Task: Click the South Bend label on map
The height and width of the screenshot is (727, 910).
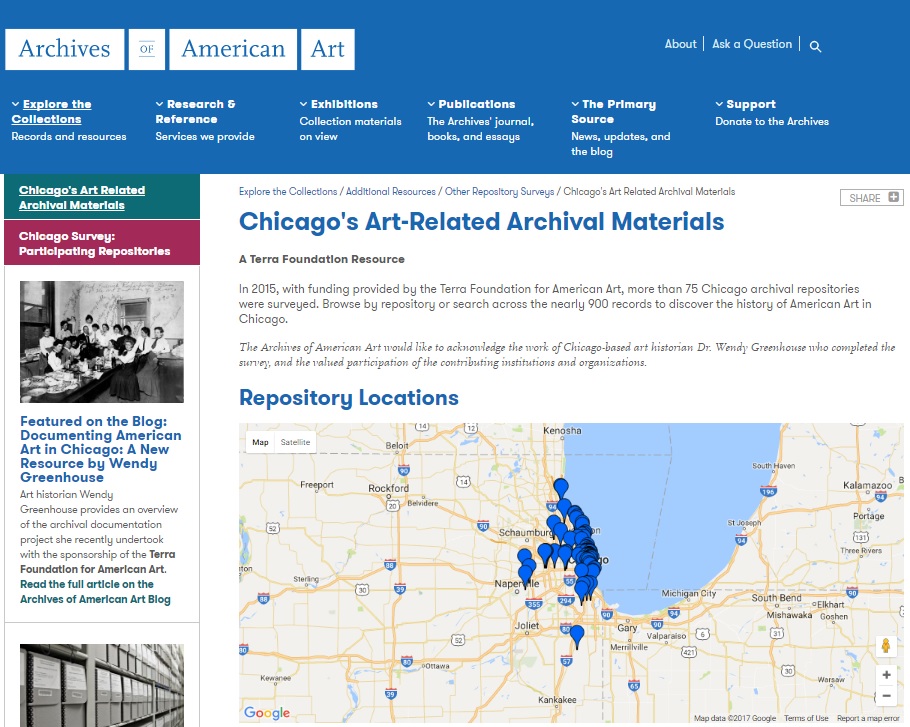Action: click(777, 598)
